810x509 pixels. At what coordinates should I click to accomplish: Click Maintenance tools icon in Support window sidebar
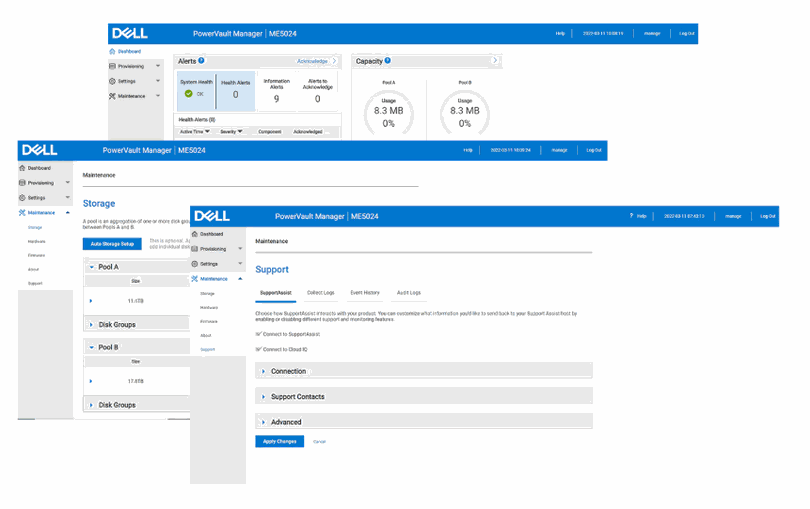click(195, 279)
